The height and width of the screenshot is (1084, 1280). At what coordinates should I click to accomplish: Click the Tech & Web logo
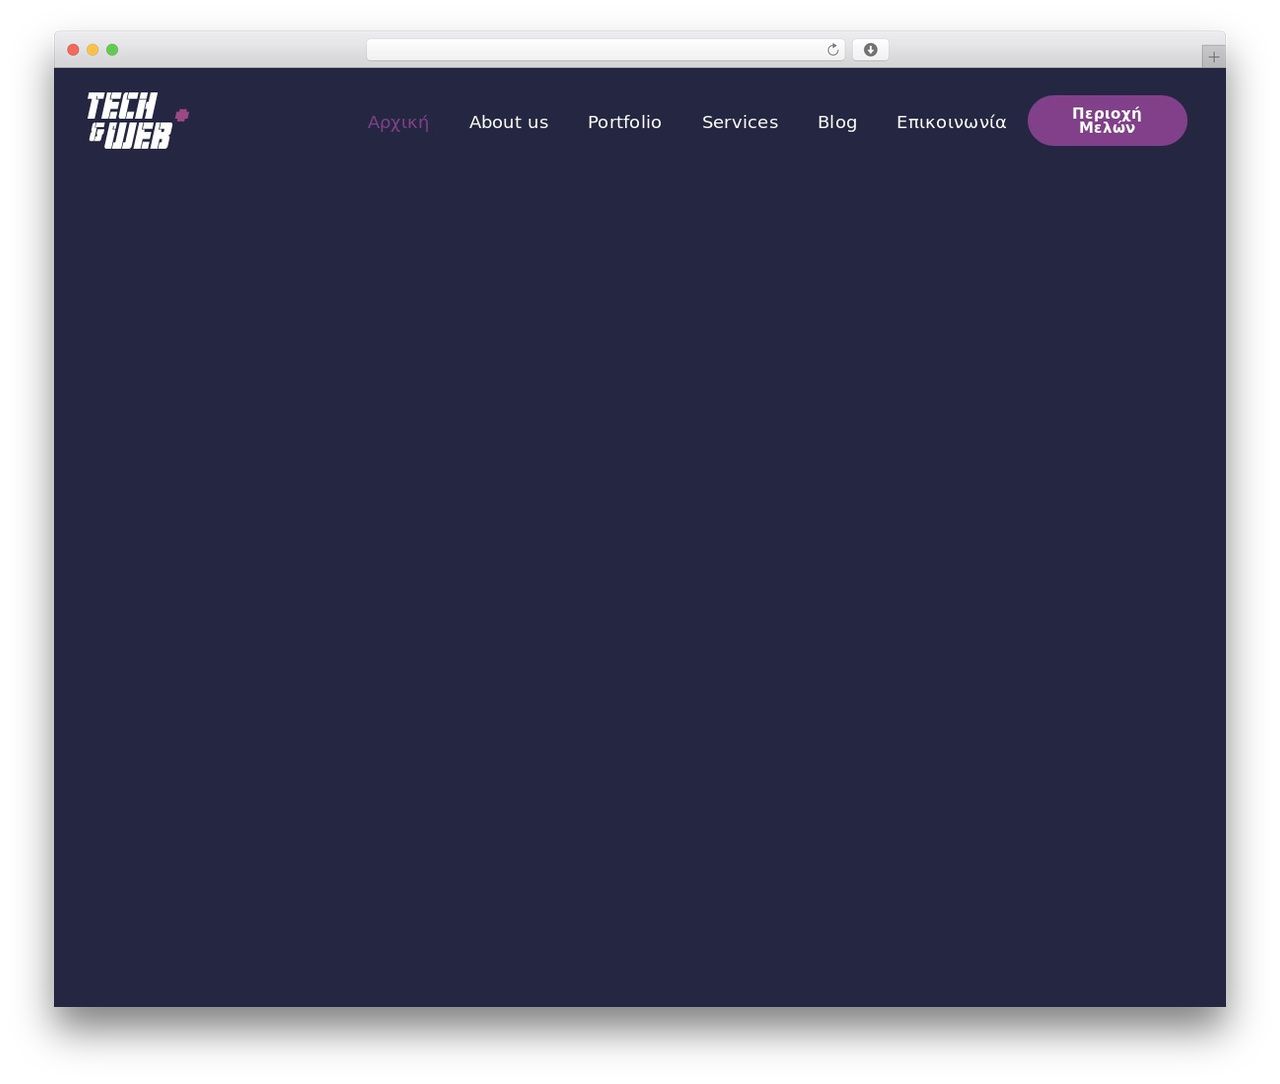138,121
